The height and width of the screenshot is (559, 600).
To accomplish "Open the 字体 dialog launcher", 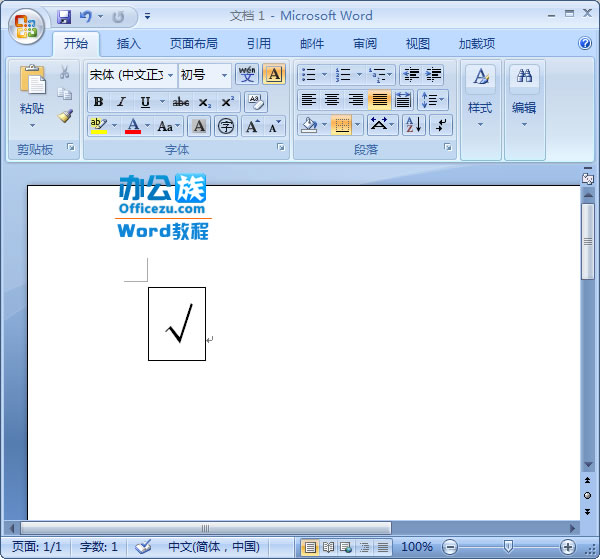I will [281, 147].
